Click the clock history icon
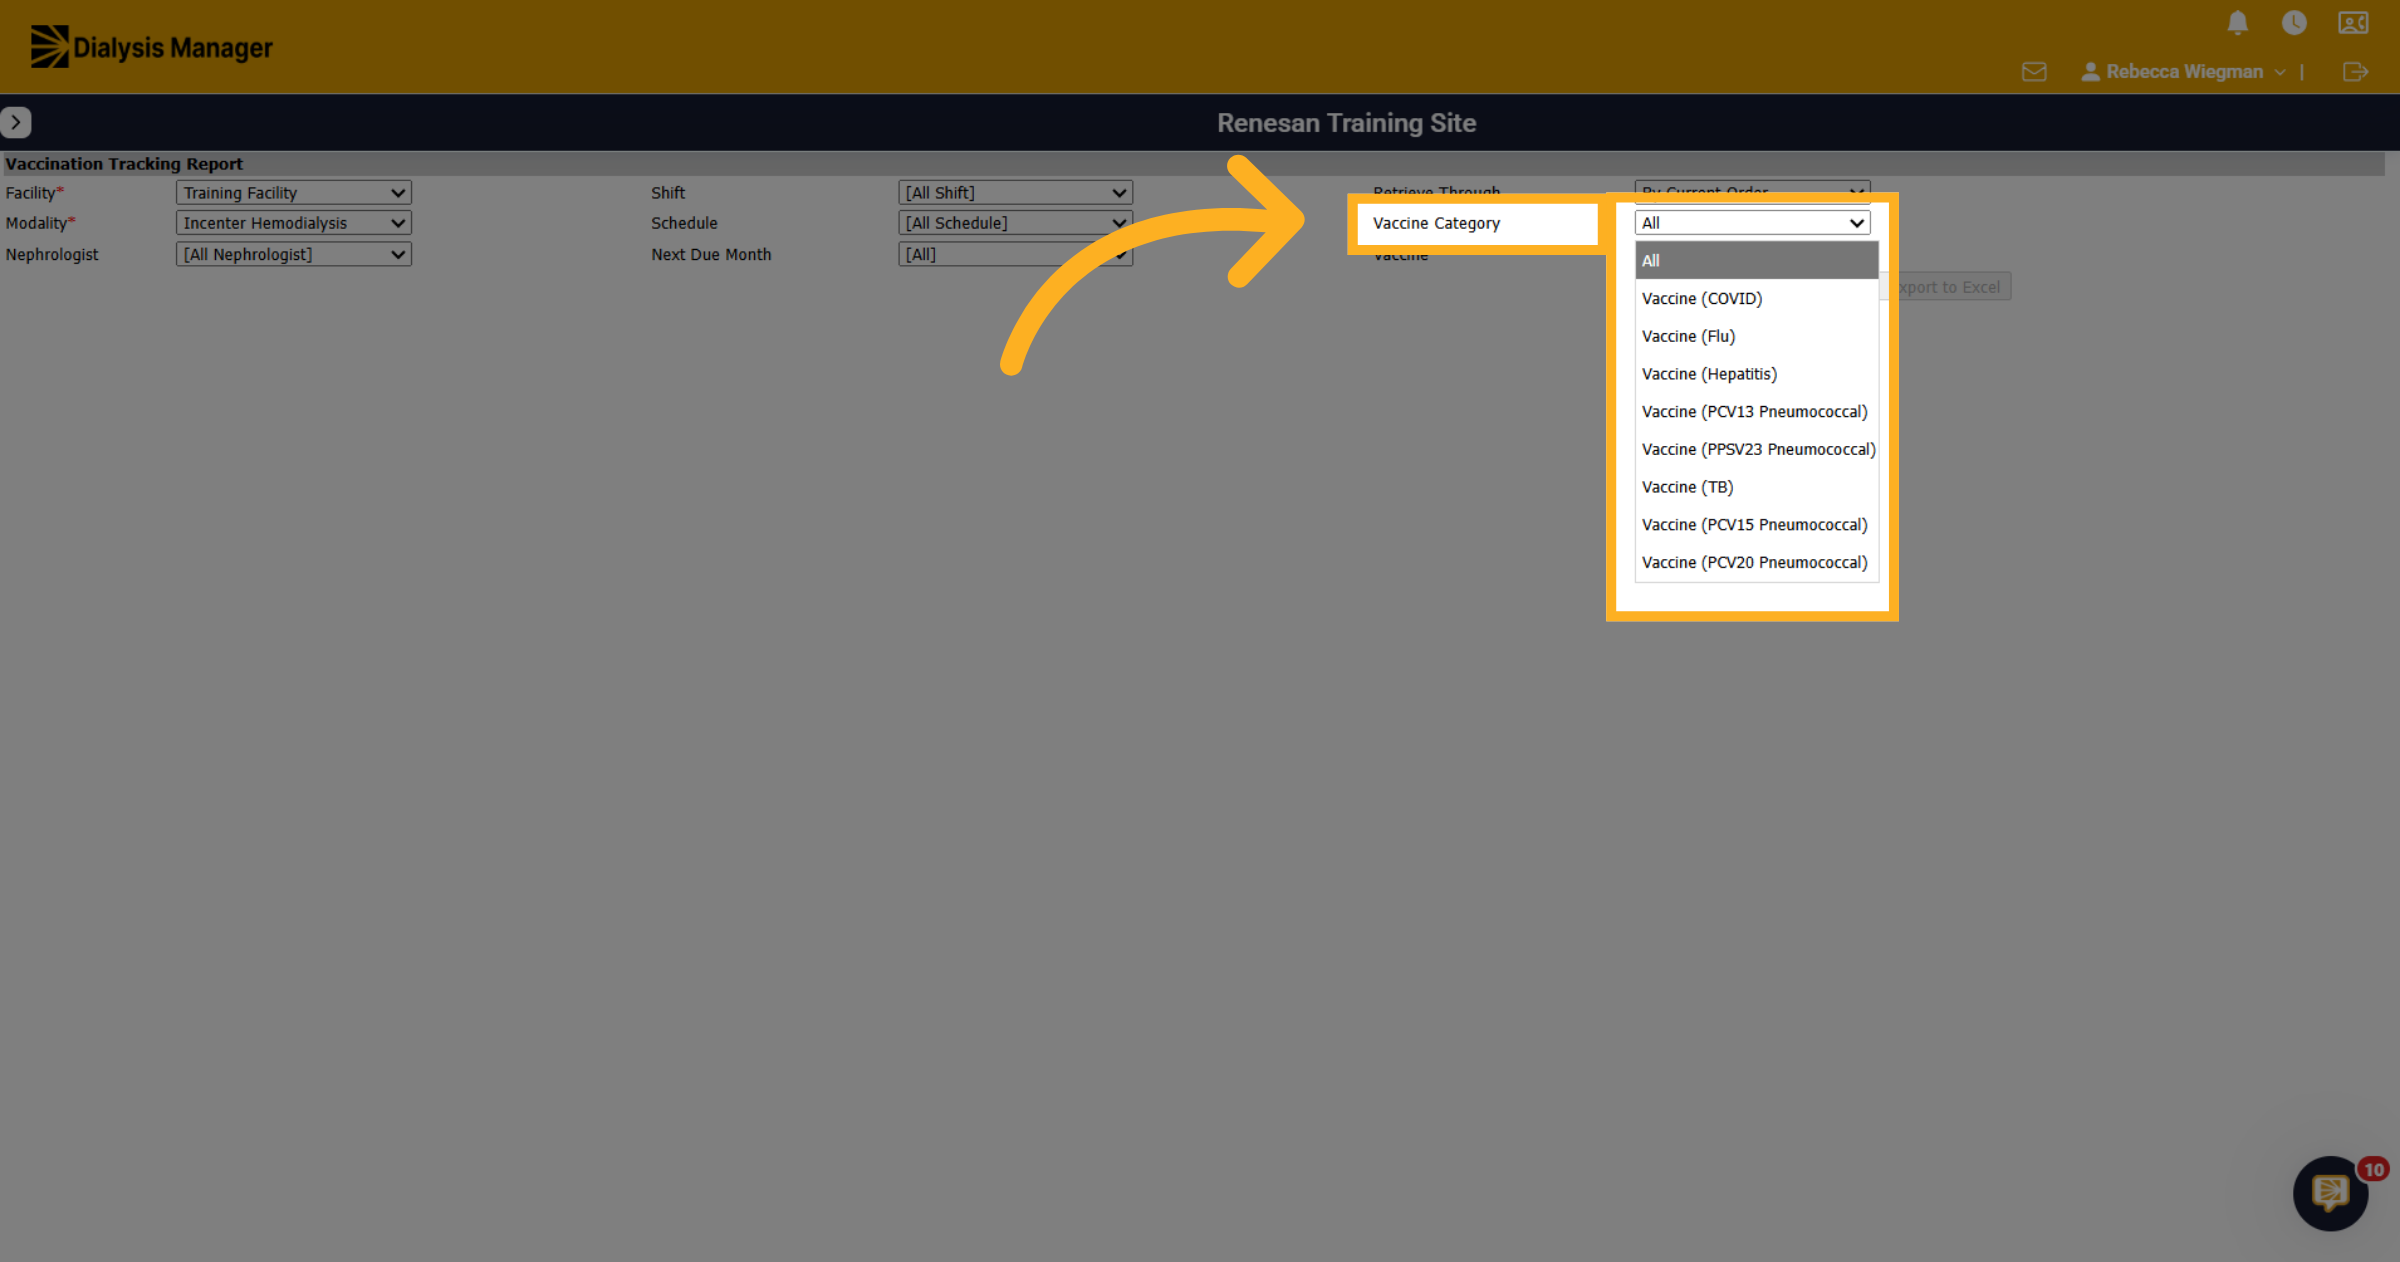Screen dimensions: 2400x1262 pos(2294,22)
